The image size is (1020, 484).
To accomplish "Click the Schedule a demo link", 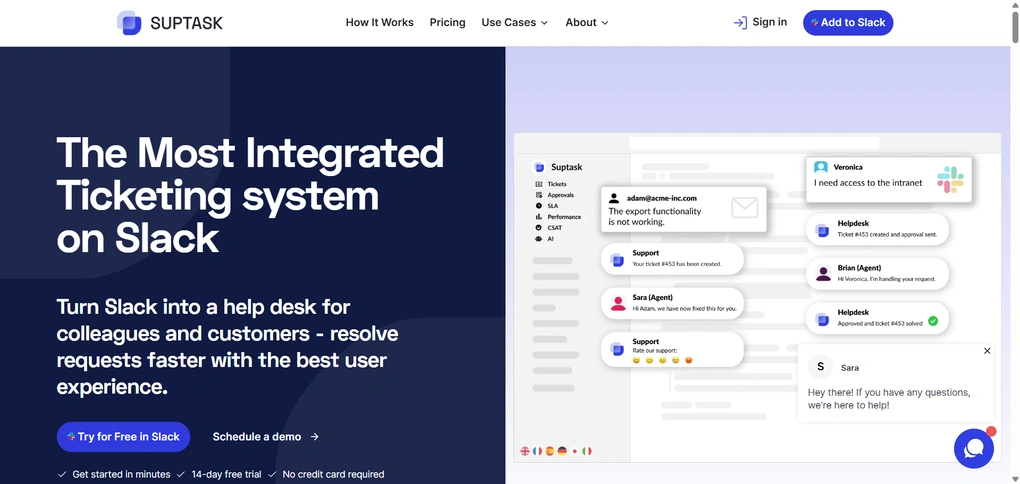I will pos(265,437).
